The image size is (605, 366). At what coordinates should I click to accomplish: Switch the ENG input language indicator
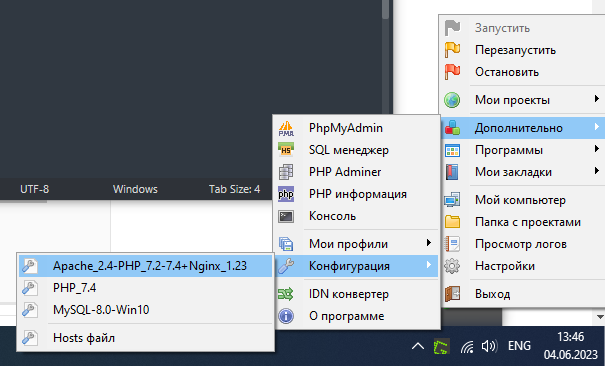(x=519, y=346)
